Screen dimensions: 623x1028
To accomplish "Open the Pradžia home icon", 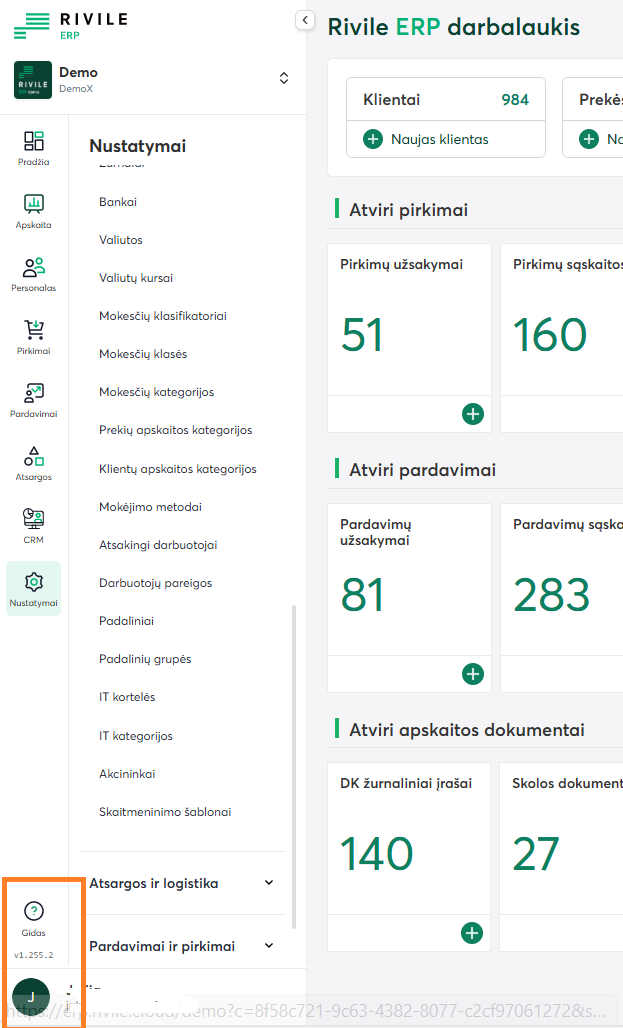I will [x=34, y=146].
